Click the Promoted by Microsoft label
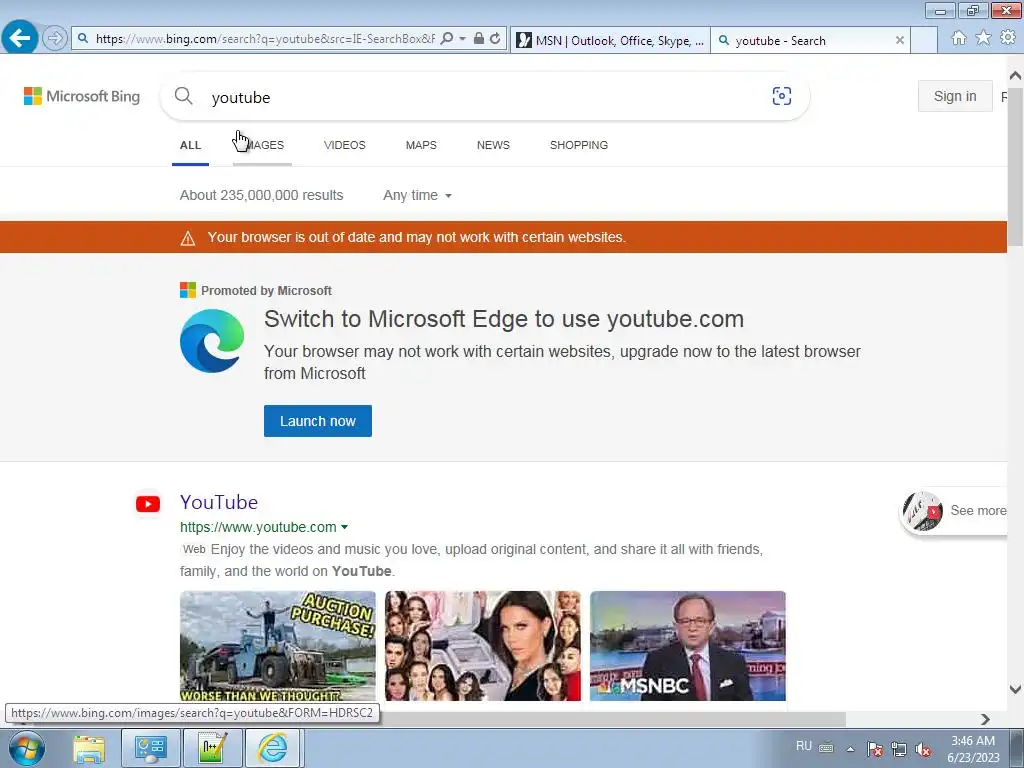This screenshot has width=1024, height=768. point(266,291)
